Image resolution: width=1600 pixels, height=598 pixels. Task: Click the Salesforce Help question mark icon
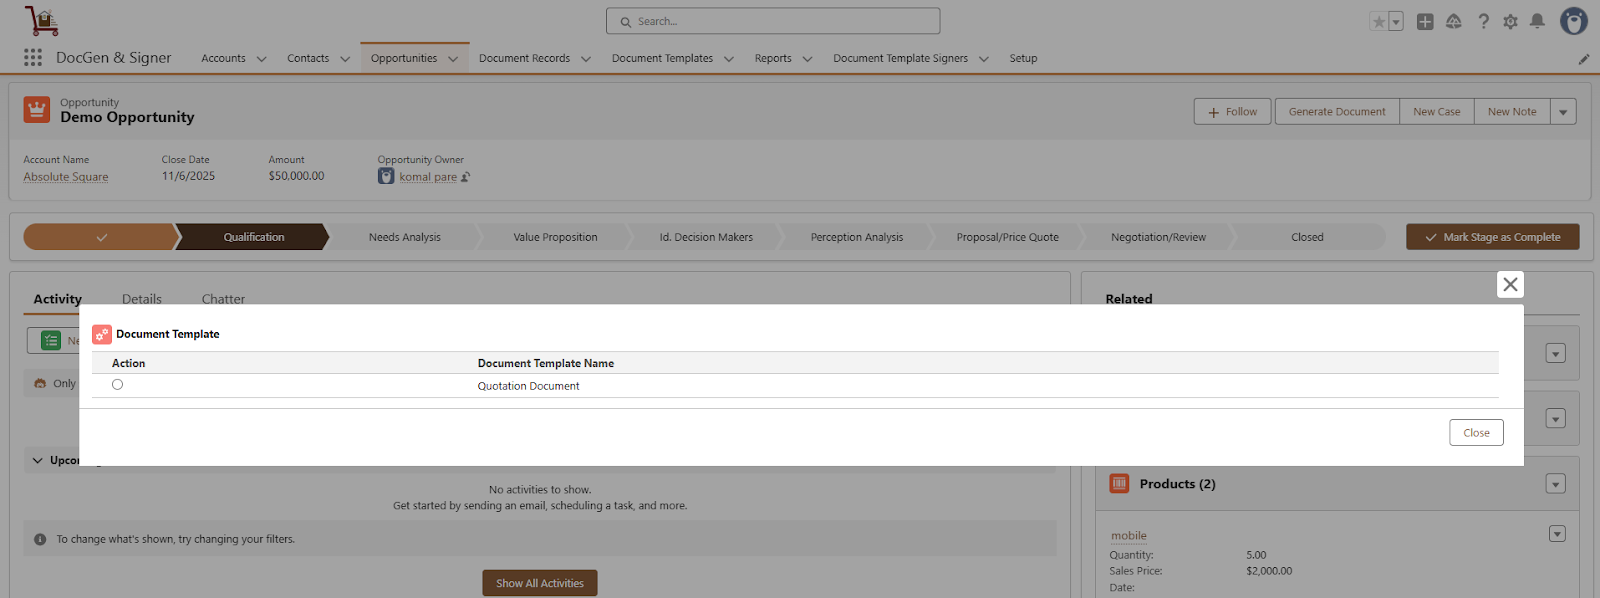[1483, 22]
